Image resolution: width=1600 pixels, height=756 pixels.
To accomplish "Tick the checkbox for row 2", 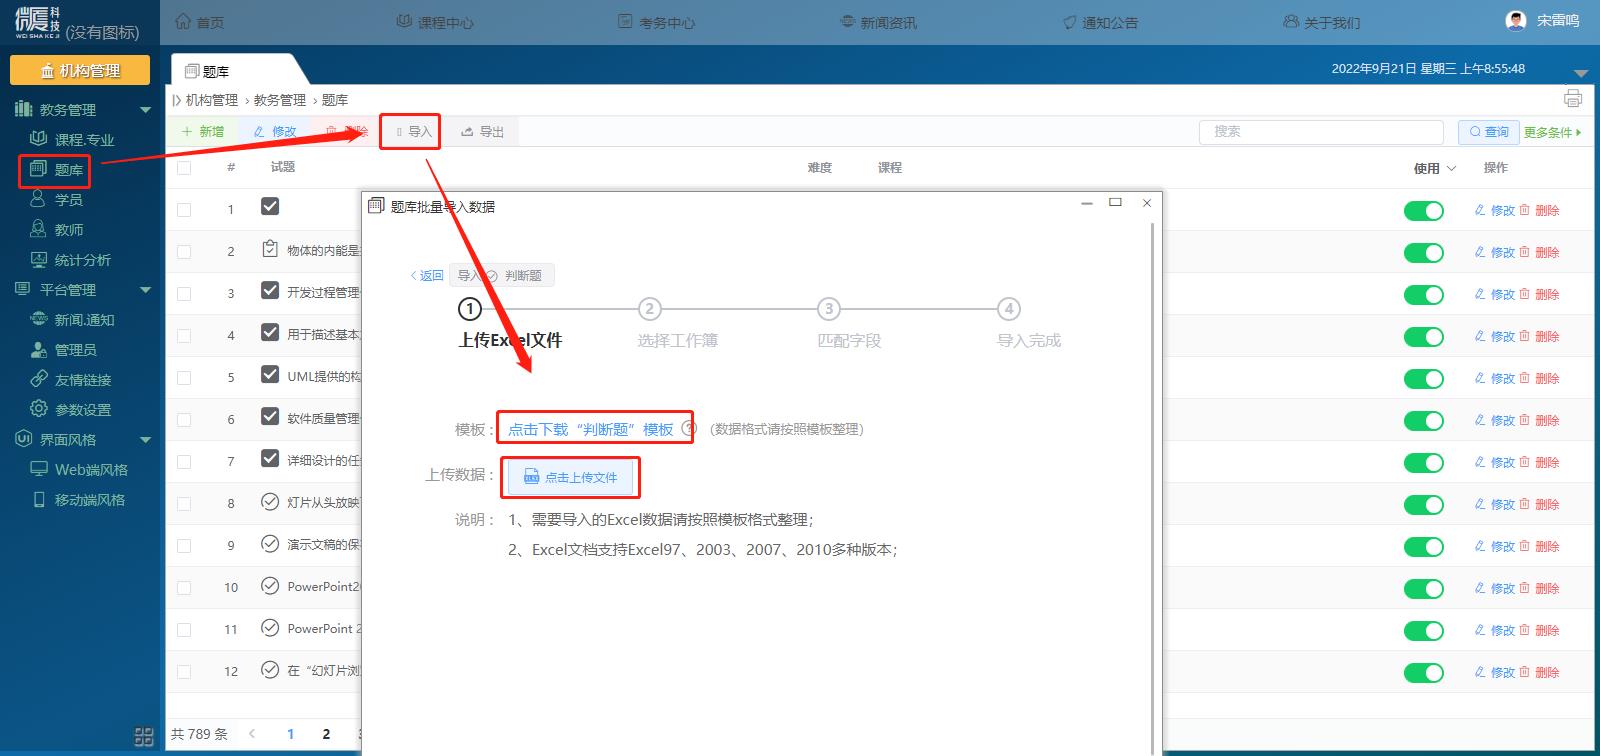I will pos(184,252).
